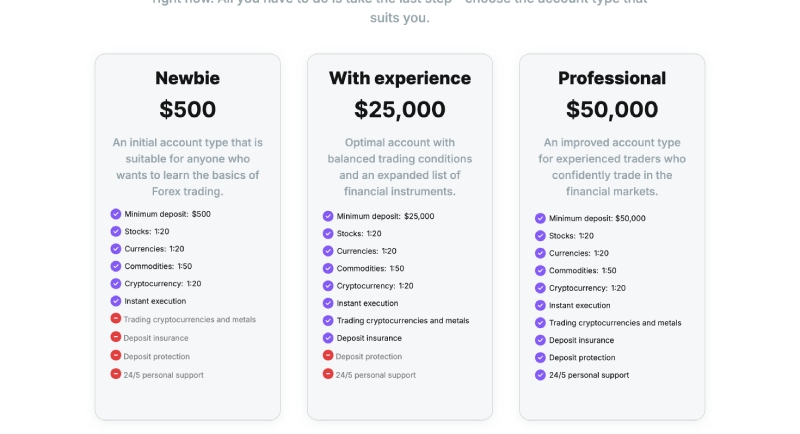Screen dimensions: 800x434
Task: Click Newbie Deposit protection feature text
Action: click(x=156, y=356)
